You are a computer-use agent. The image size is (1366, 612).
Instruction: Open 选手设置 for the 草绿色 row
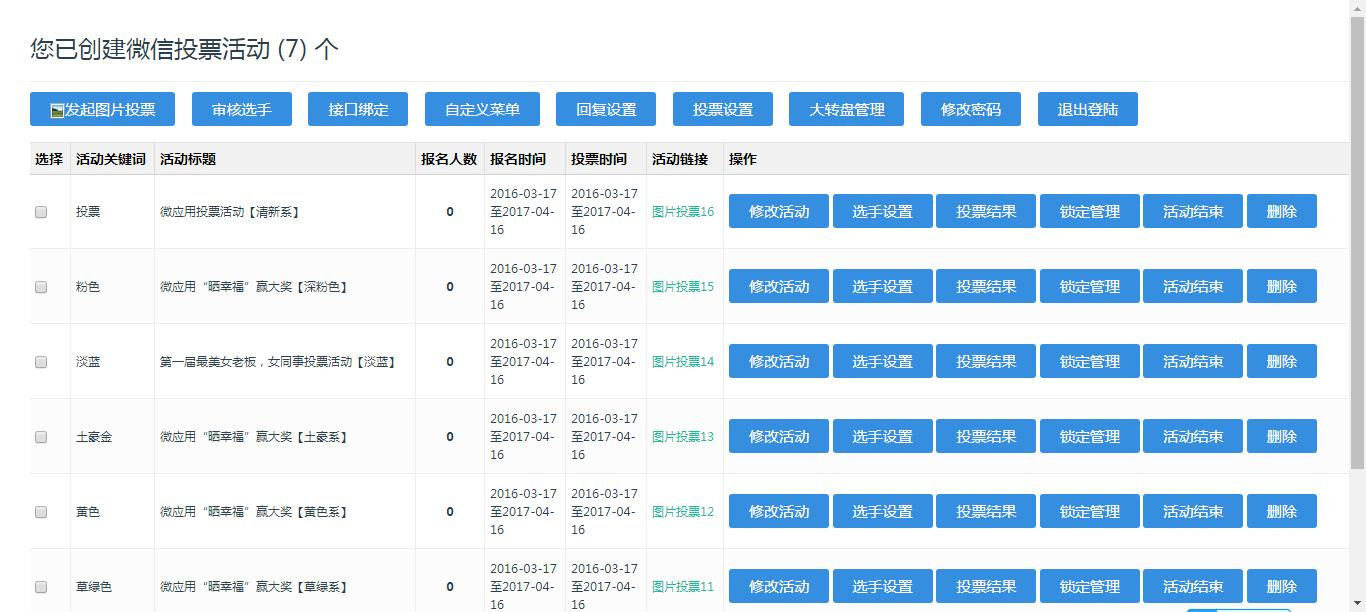[883, 586]
